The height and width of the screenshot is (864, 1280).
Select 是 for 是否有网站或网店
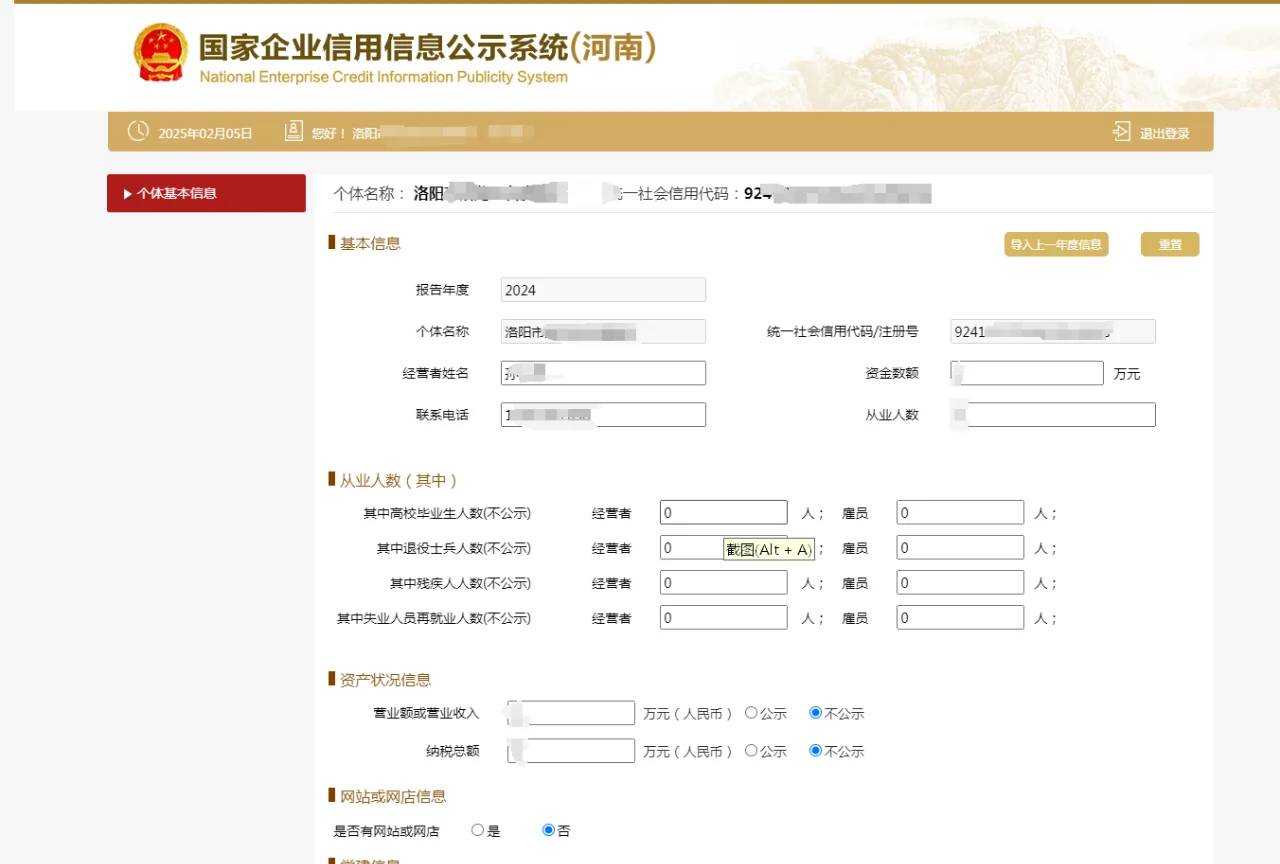pyautogui.click(x=477, y=830)
